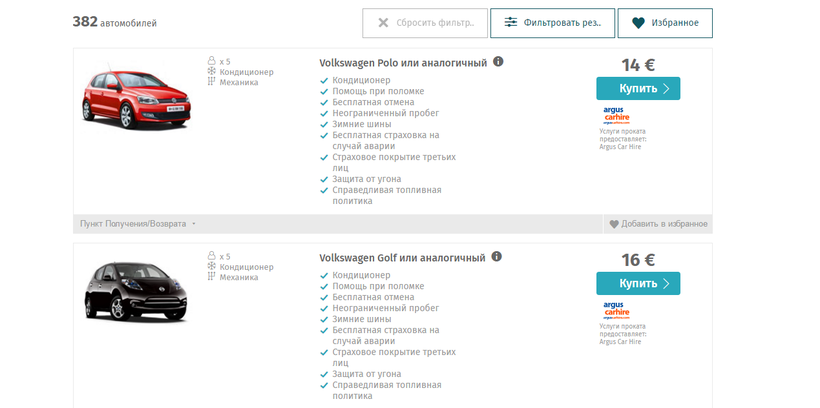Image resolution: width=820 pixels, height=408 pixels.
Task: Open the Фильтровать results filter panel
Action: [552, 23]
